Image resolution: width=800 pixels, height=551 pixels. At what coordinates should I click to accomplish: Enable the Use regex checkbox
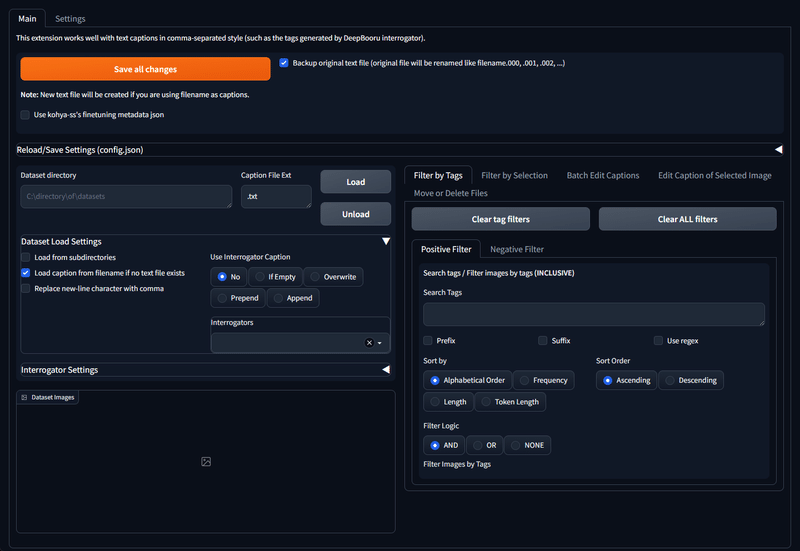[658, 340]
